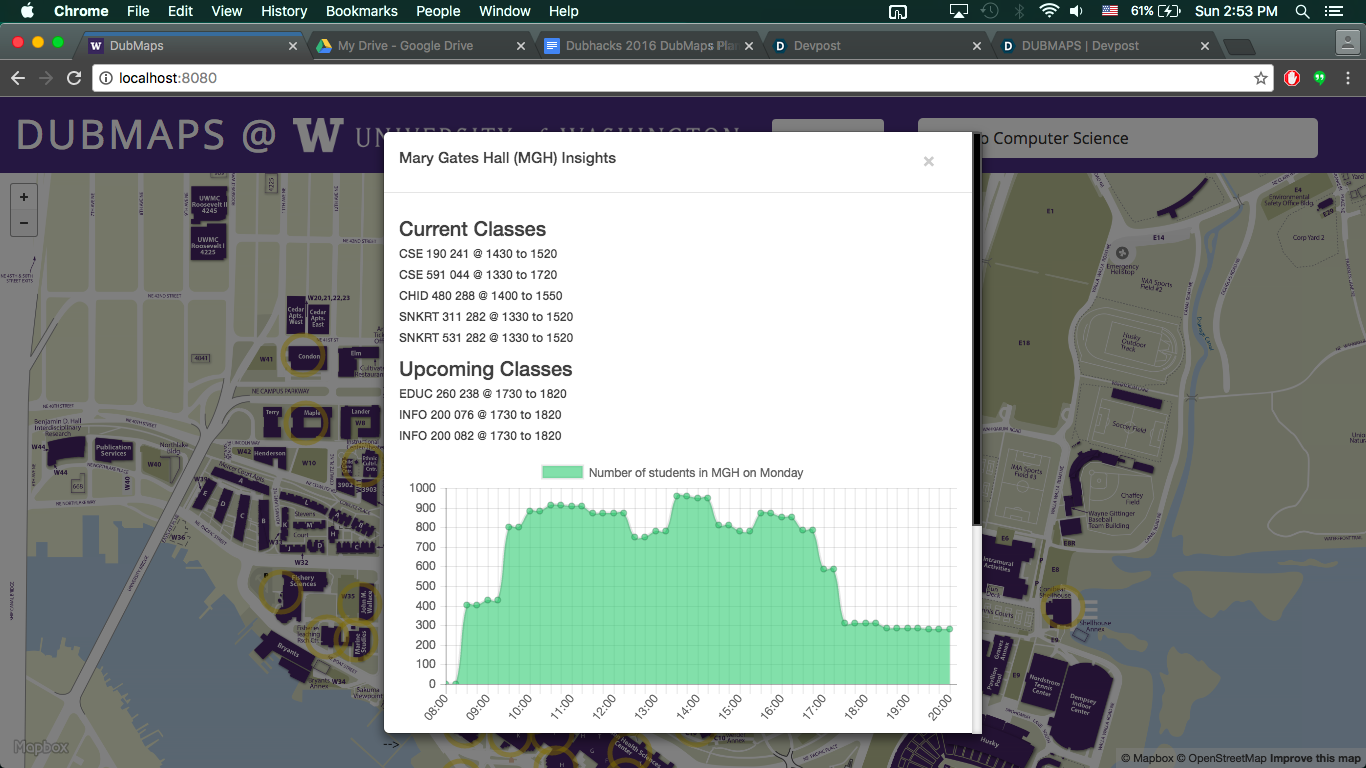
Task: Open a new tab button
Action: point(1238,46)
